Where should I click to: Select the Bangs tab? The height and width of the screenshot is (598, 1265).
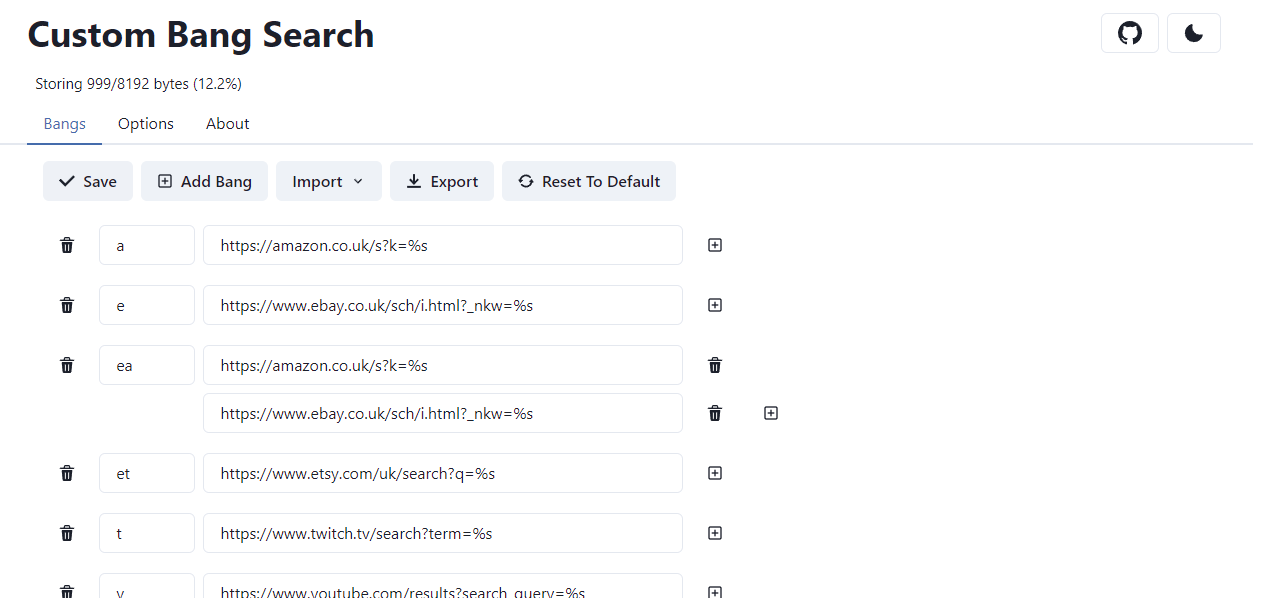coord(64,123)
